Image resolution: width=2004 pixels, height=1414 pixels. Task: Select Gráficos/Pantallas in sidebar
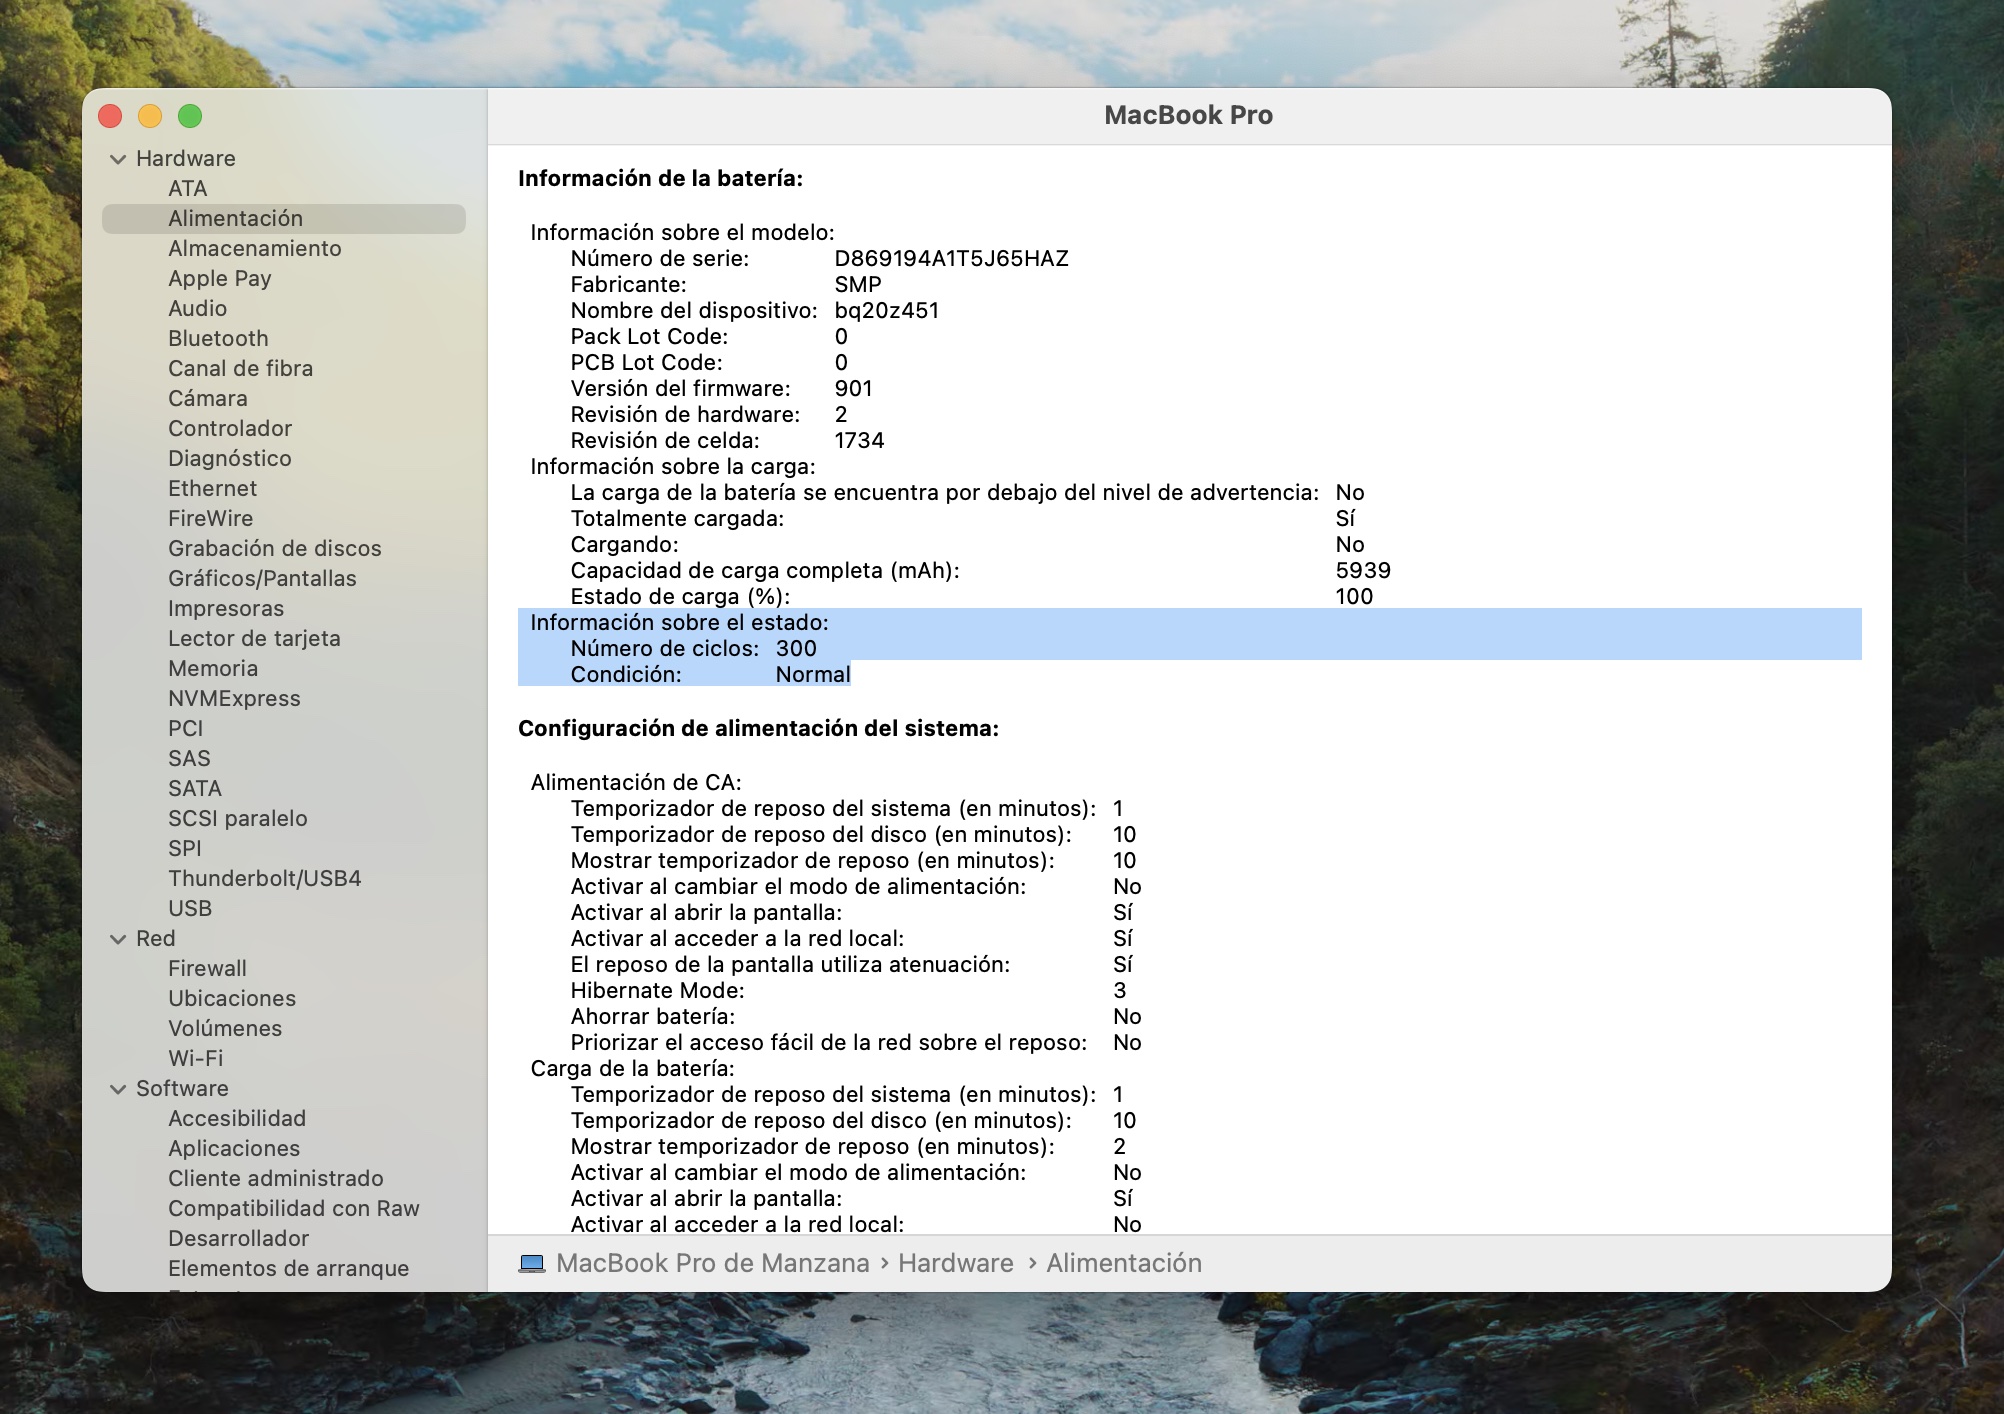pyautogui.click(x=262, y=578)
